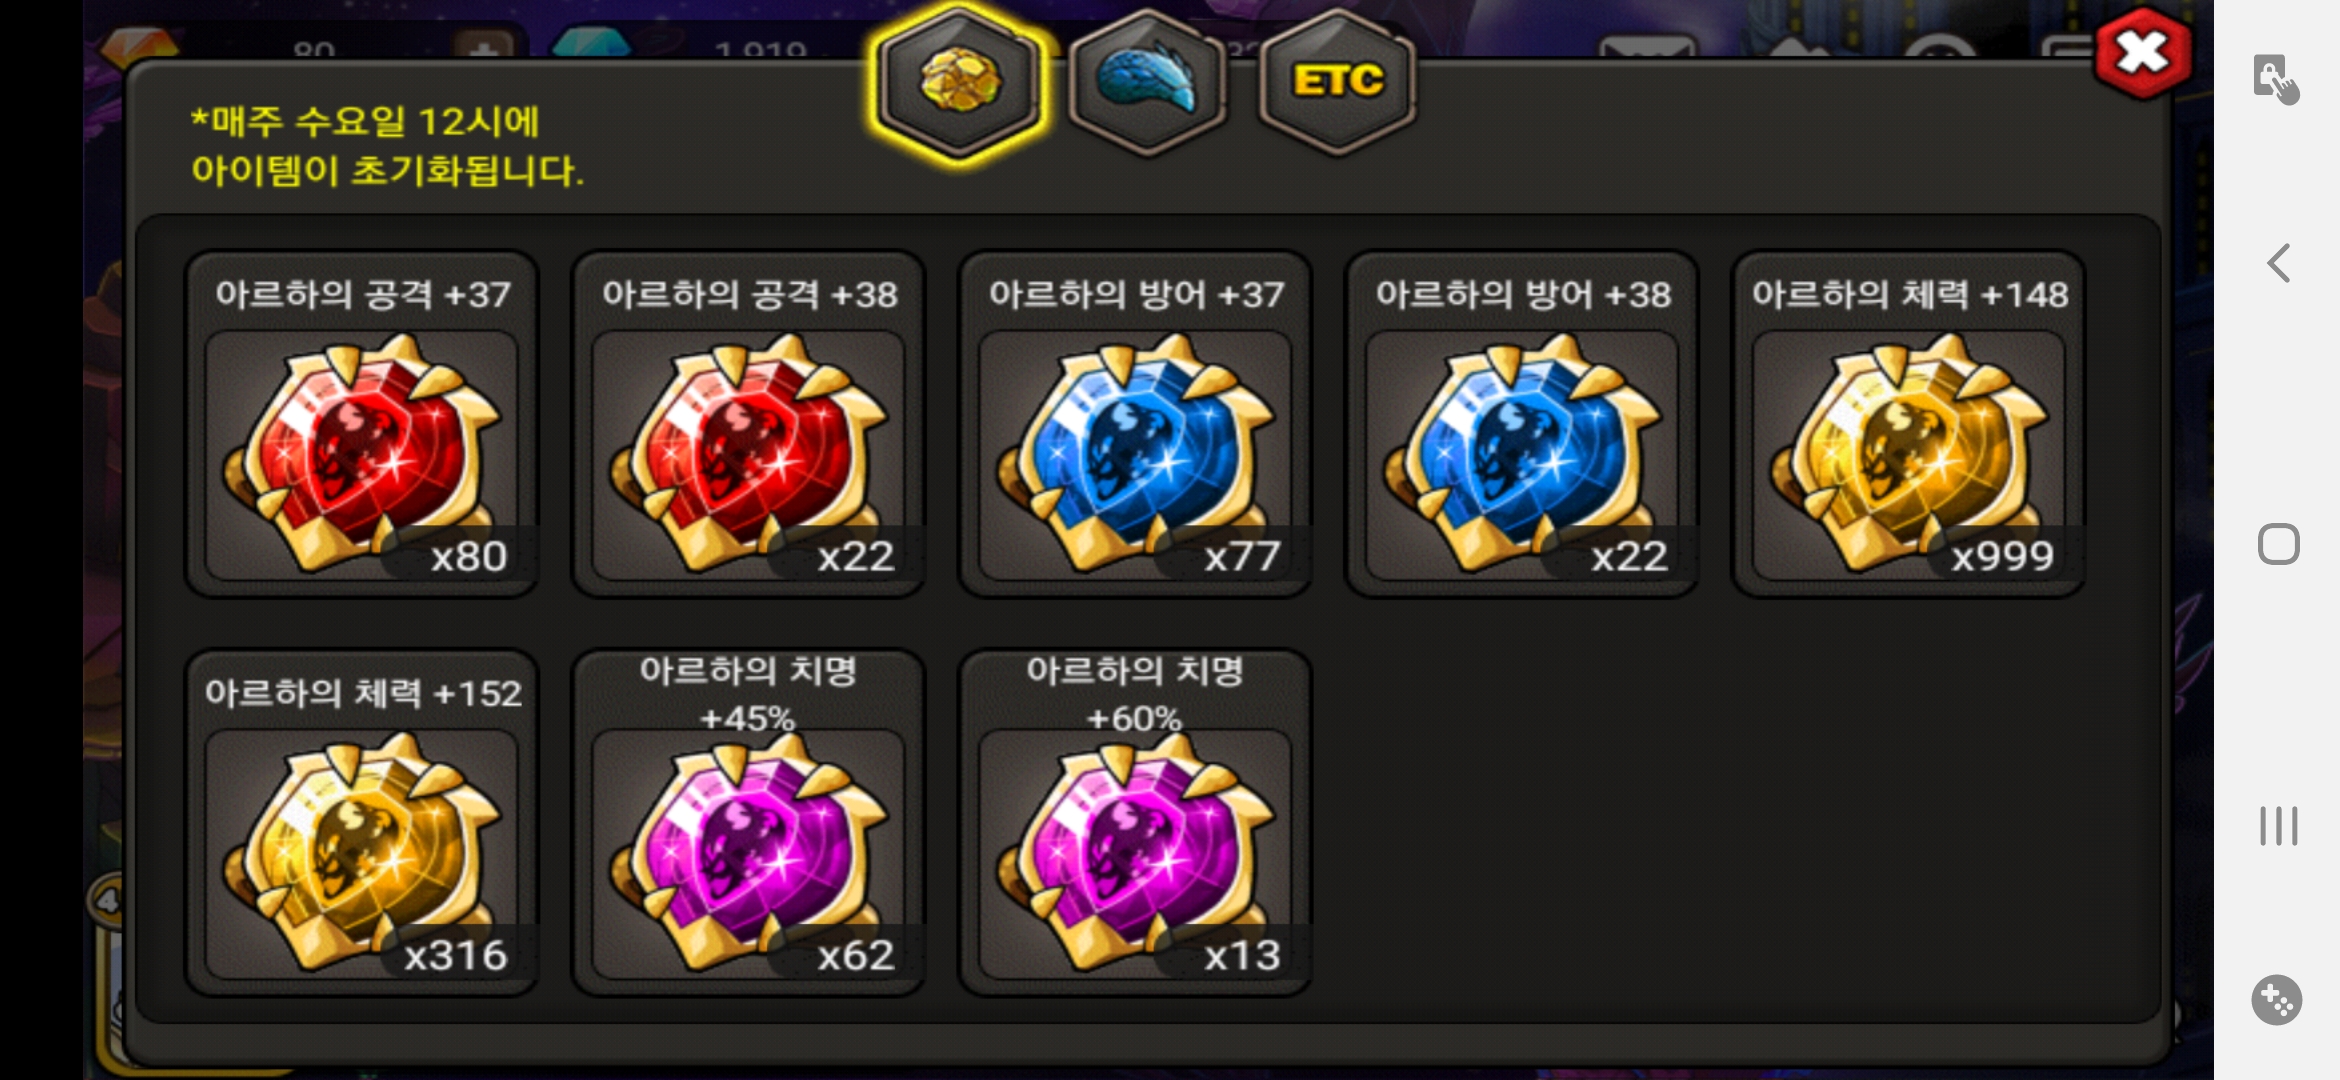Tap the x999 count on health gem
The width and height of the screenshot is (2340, 1080).
[2002, 556]
